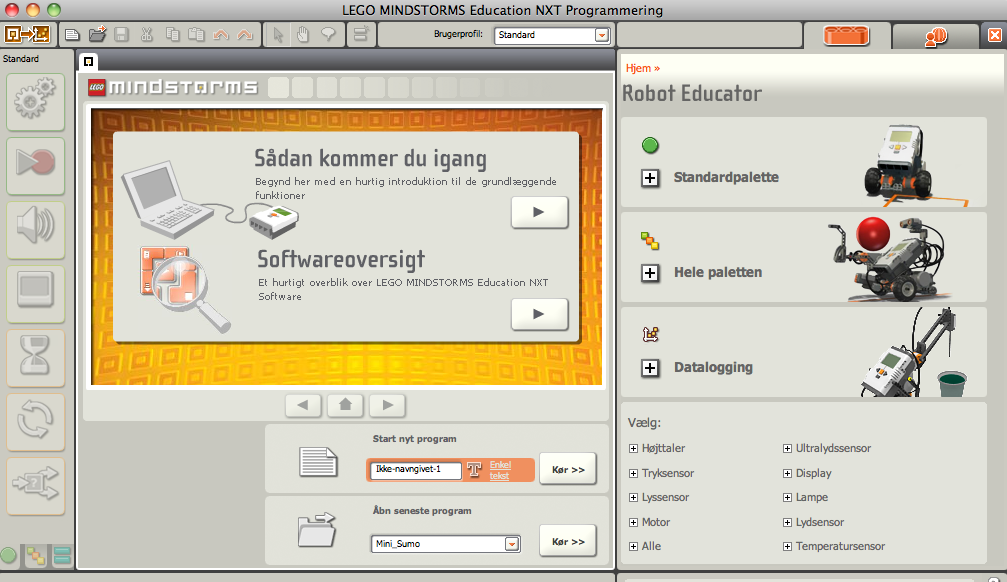Viewport: 1007px width, 582px height.
Task: Expand the Display item under Vælg
Action: pos(787,473)
